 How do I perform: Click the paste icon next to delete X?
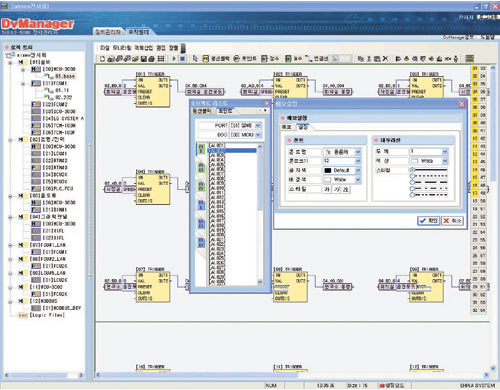coord(377,59)
